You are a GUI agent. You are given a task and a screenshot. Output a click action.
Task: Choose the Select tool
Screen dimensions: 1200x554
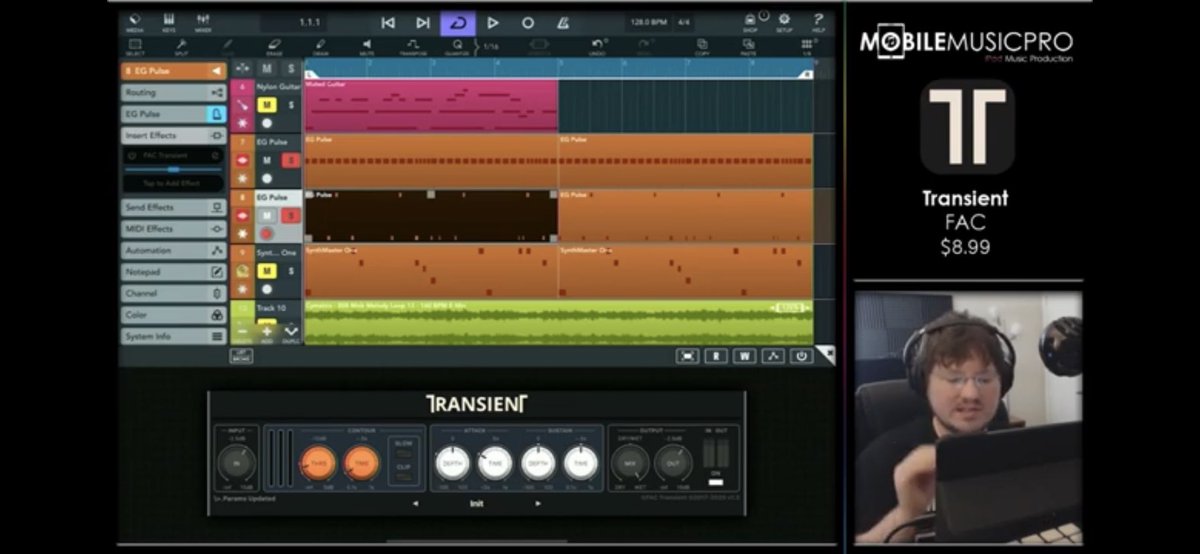tap(135, 47)
